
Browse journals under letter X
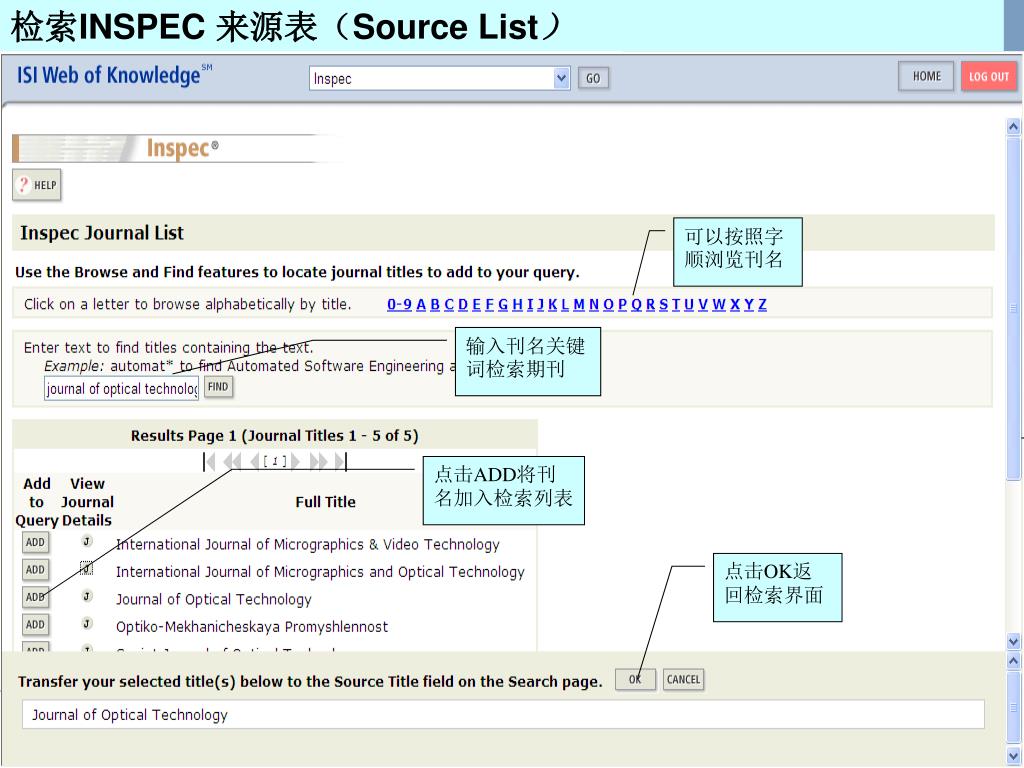click(x=735, y=304)
